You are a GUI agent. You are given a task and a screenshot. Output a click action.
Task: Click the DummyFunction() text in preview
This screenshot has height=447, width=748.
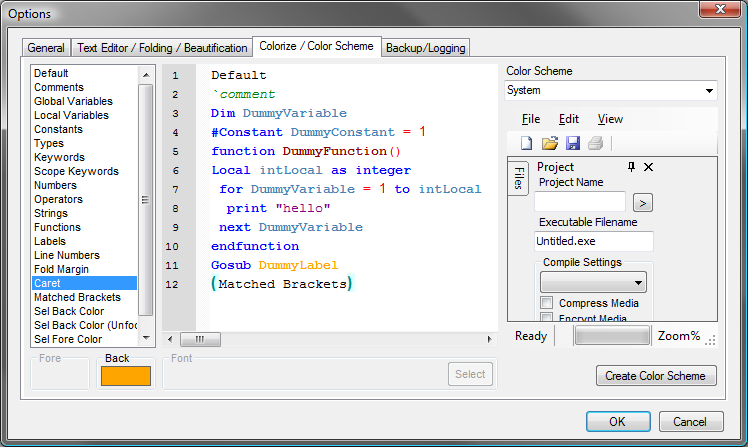[342, 151]
